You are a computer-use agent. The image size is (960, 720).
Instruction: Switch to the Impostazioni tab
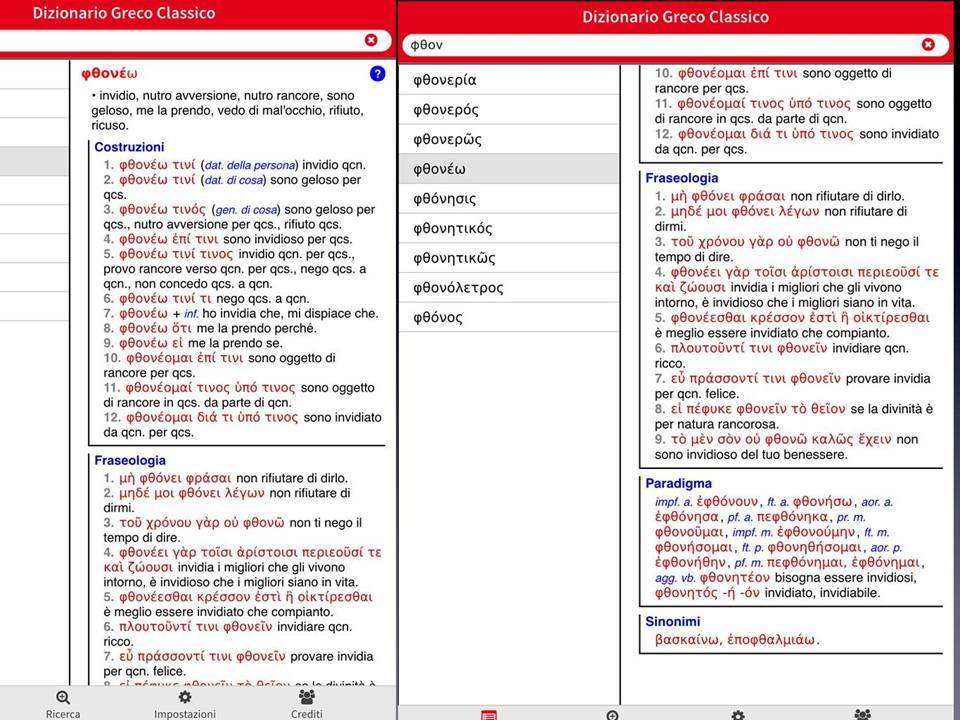click(x=185, y=705)
